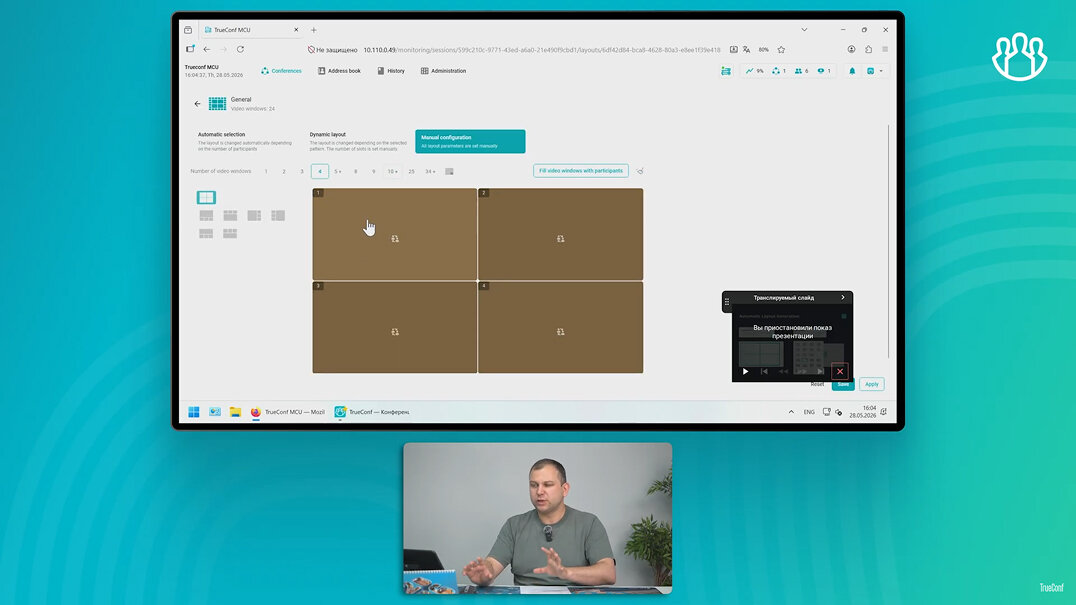
Task: Open the taskbar clock 16:04
Action: click(863, 412)
